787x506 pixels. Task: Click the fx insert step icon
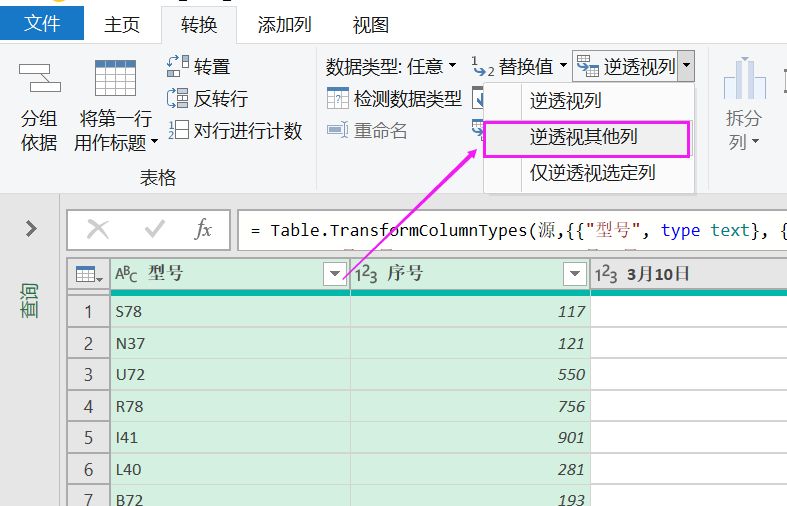point(203,230)
